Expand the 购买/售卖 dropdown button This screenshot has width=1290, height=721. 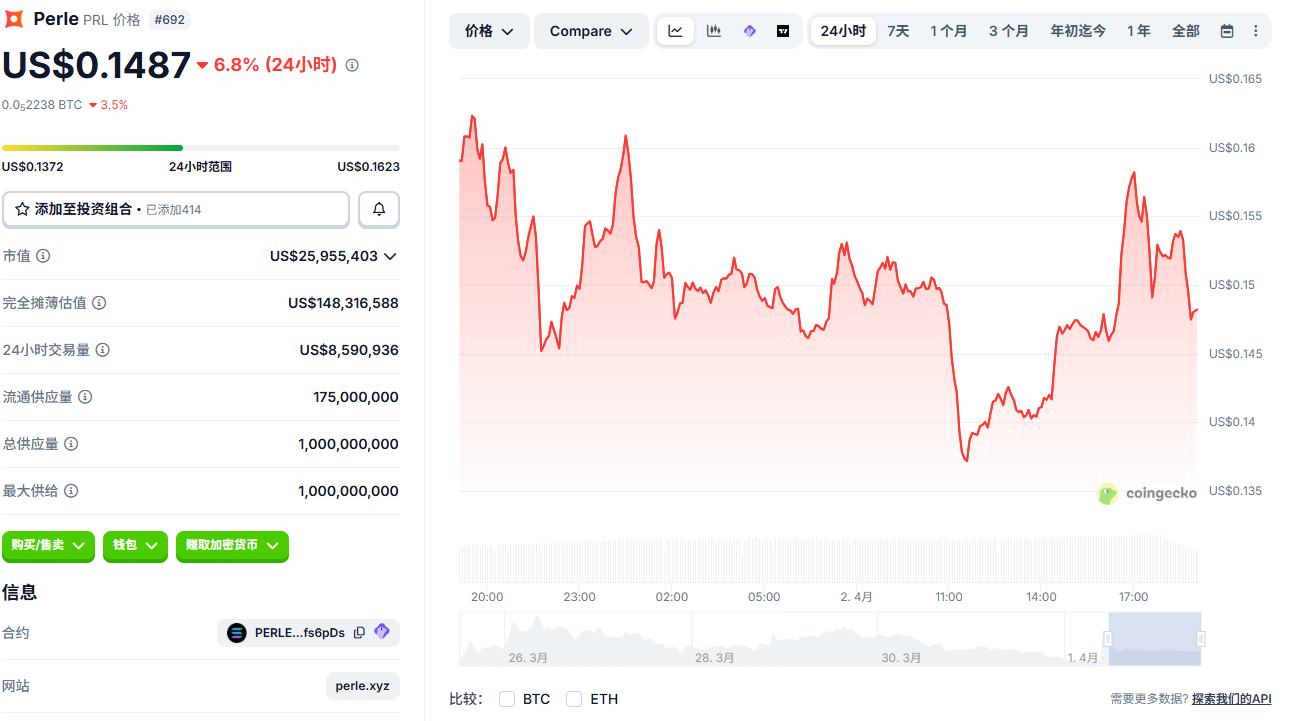(x=48, y=546)
